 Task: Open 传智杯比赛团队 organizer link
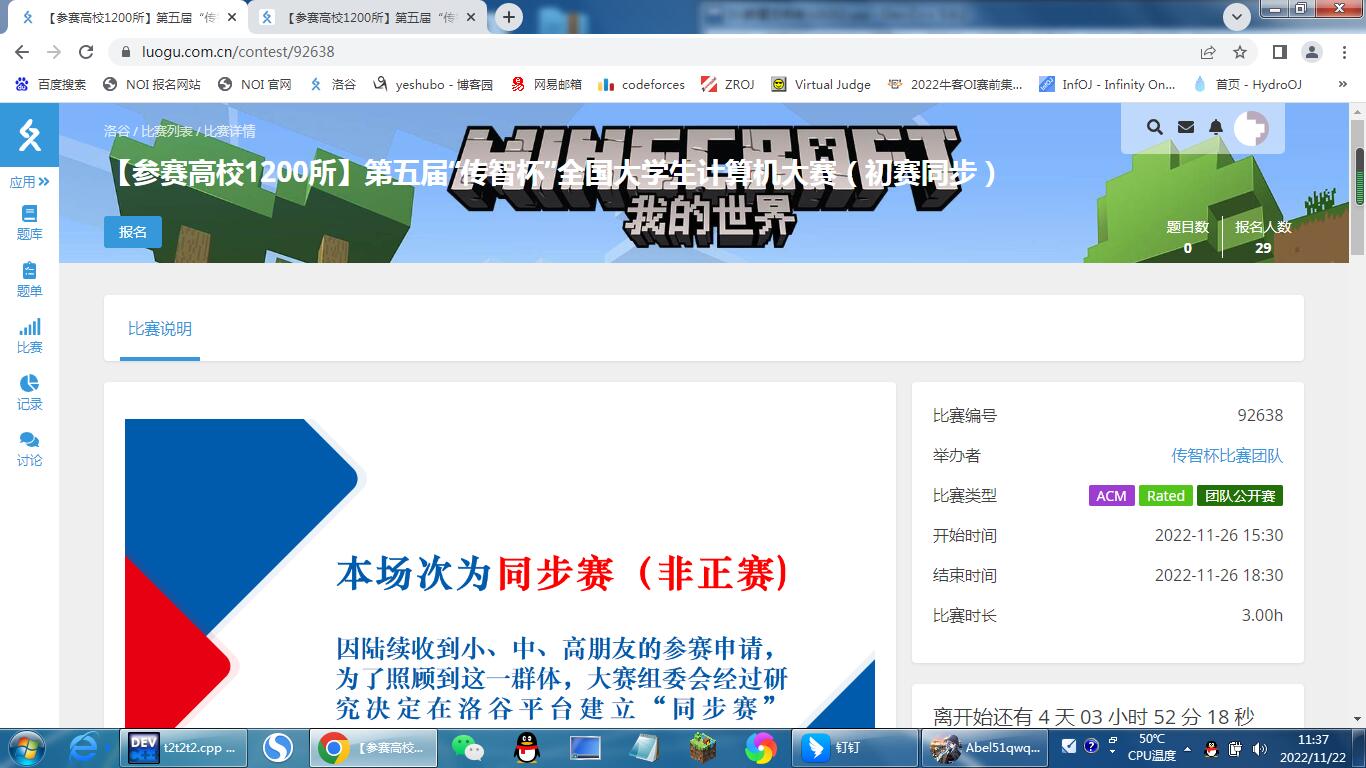1227,456
